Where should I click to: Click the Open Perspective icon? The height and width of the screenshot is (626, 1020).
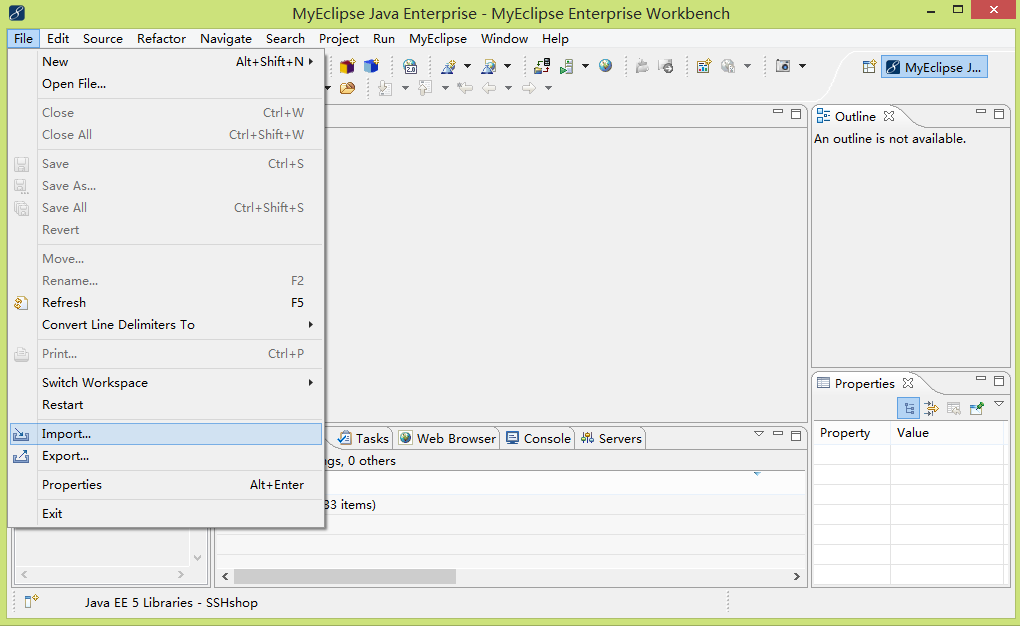869,67
